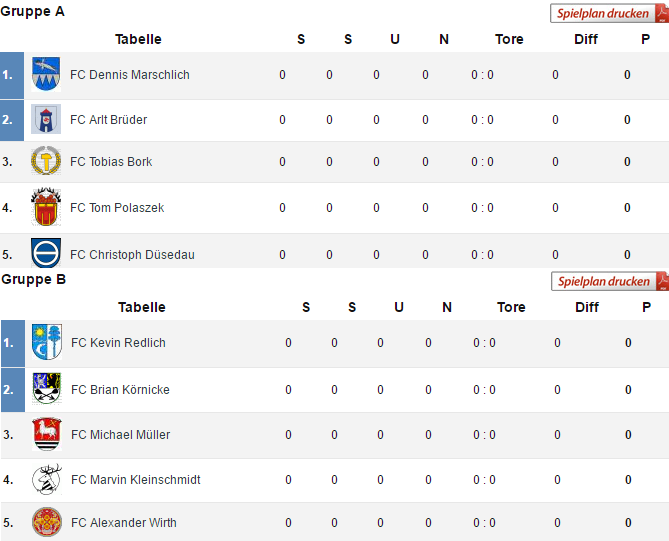
Task: Select FC Marvin Kleinschmidt team name
Action: [x=136, y=480]
